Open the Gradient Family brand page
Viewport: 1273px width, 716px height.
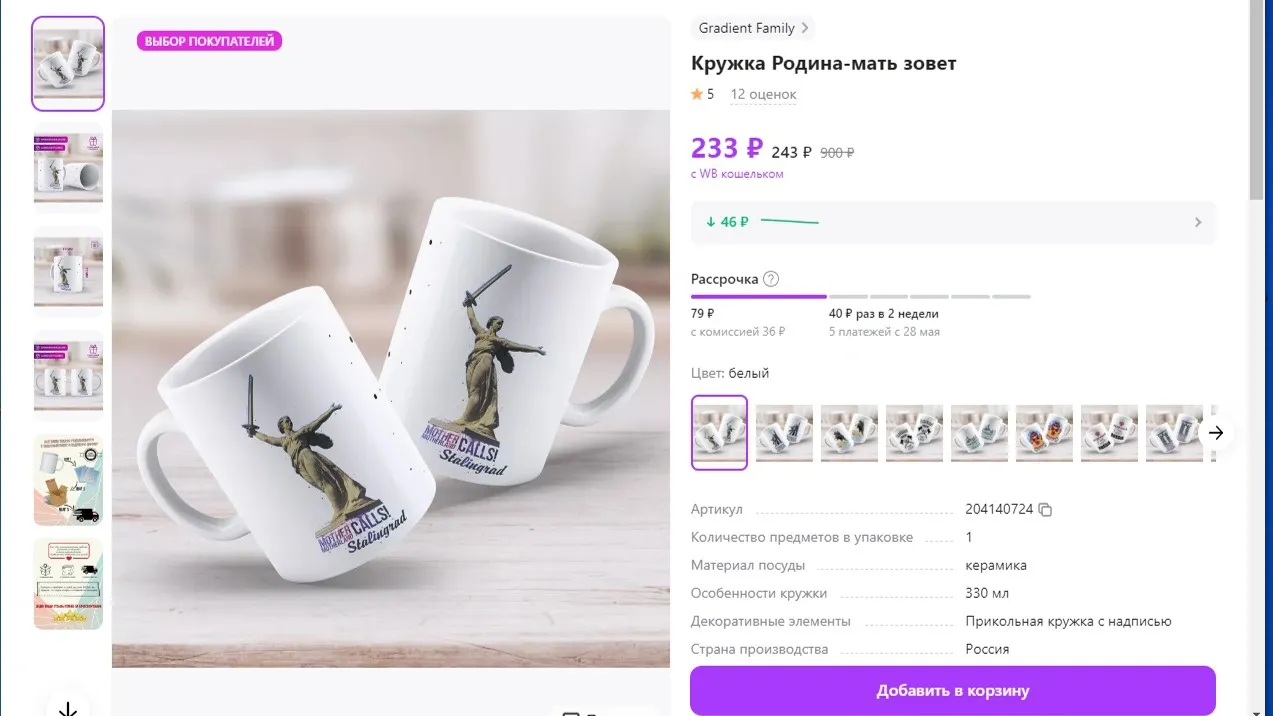(x=752, y=28)
